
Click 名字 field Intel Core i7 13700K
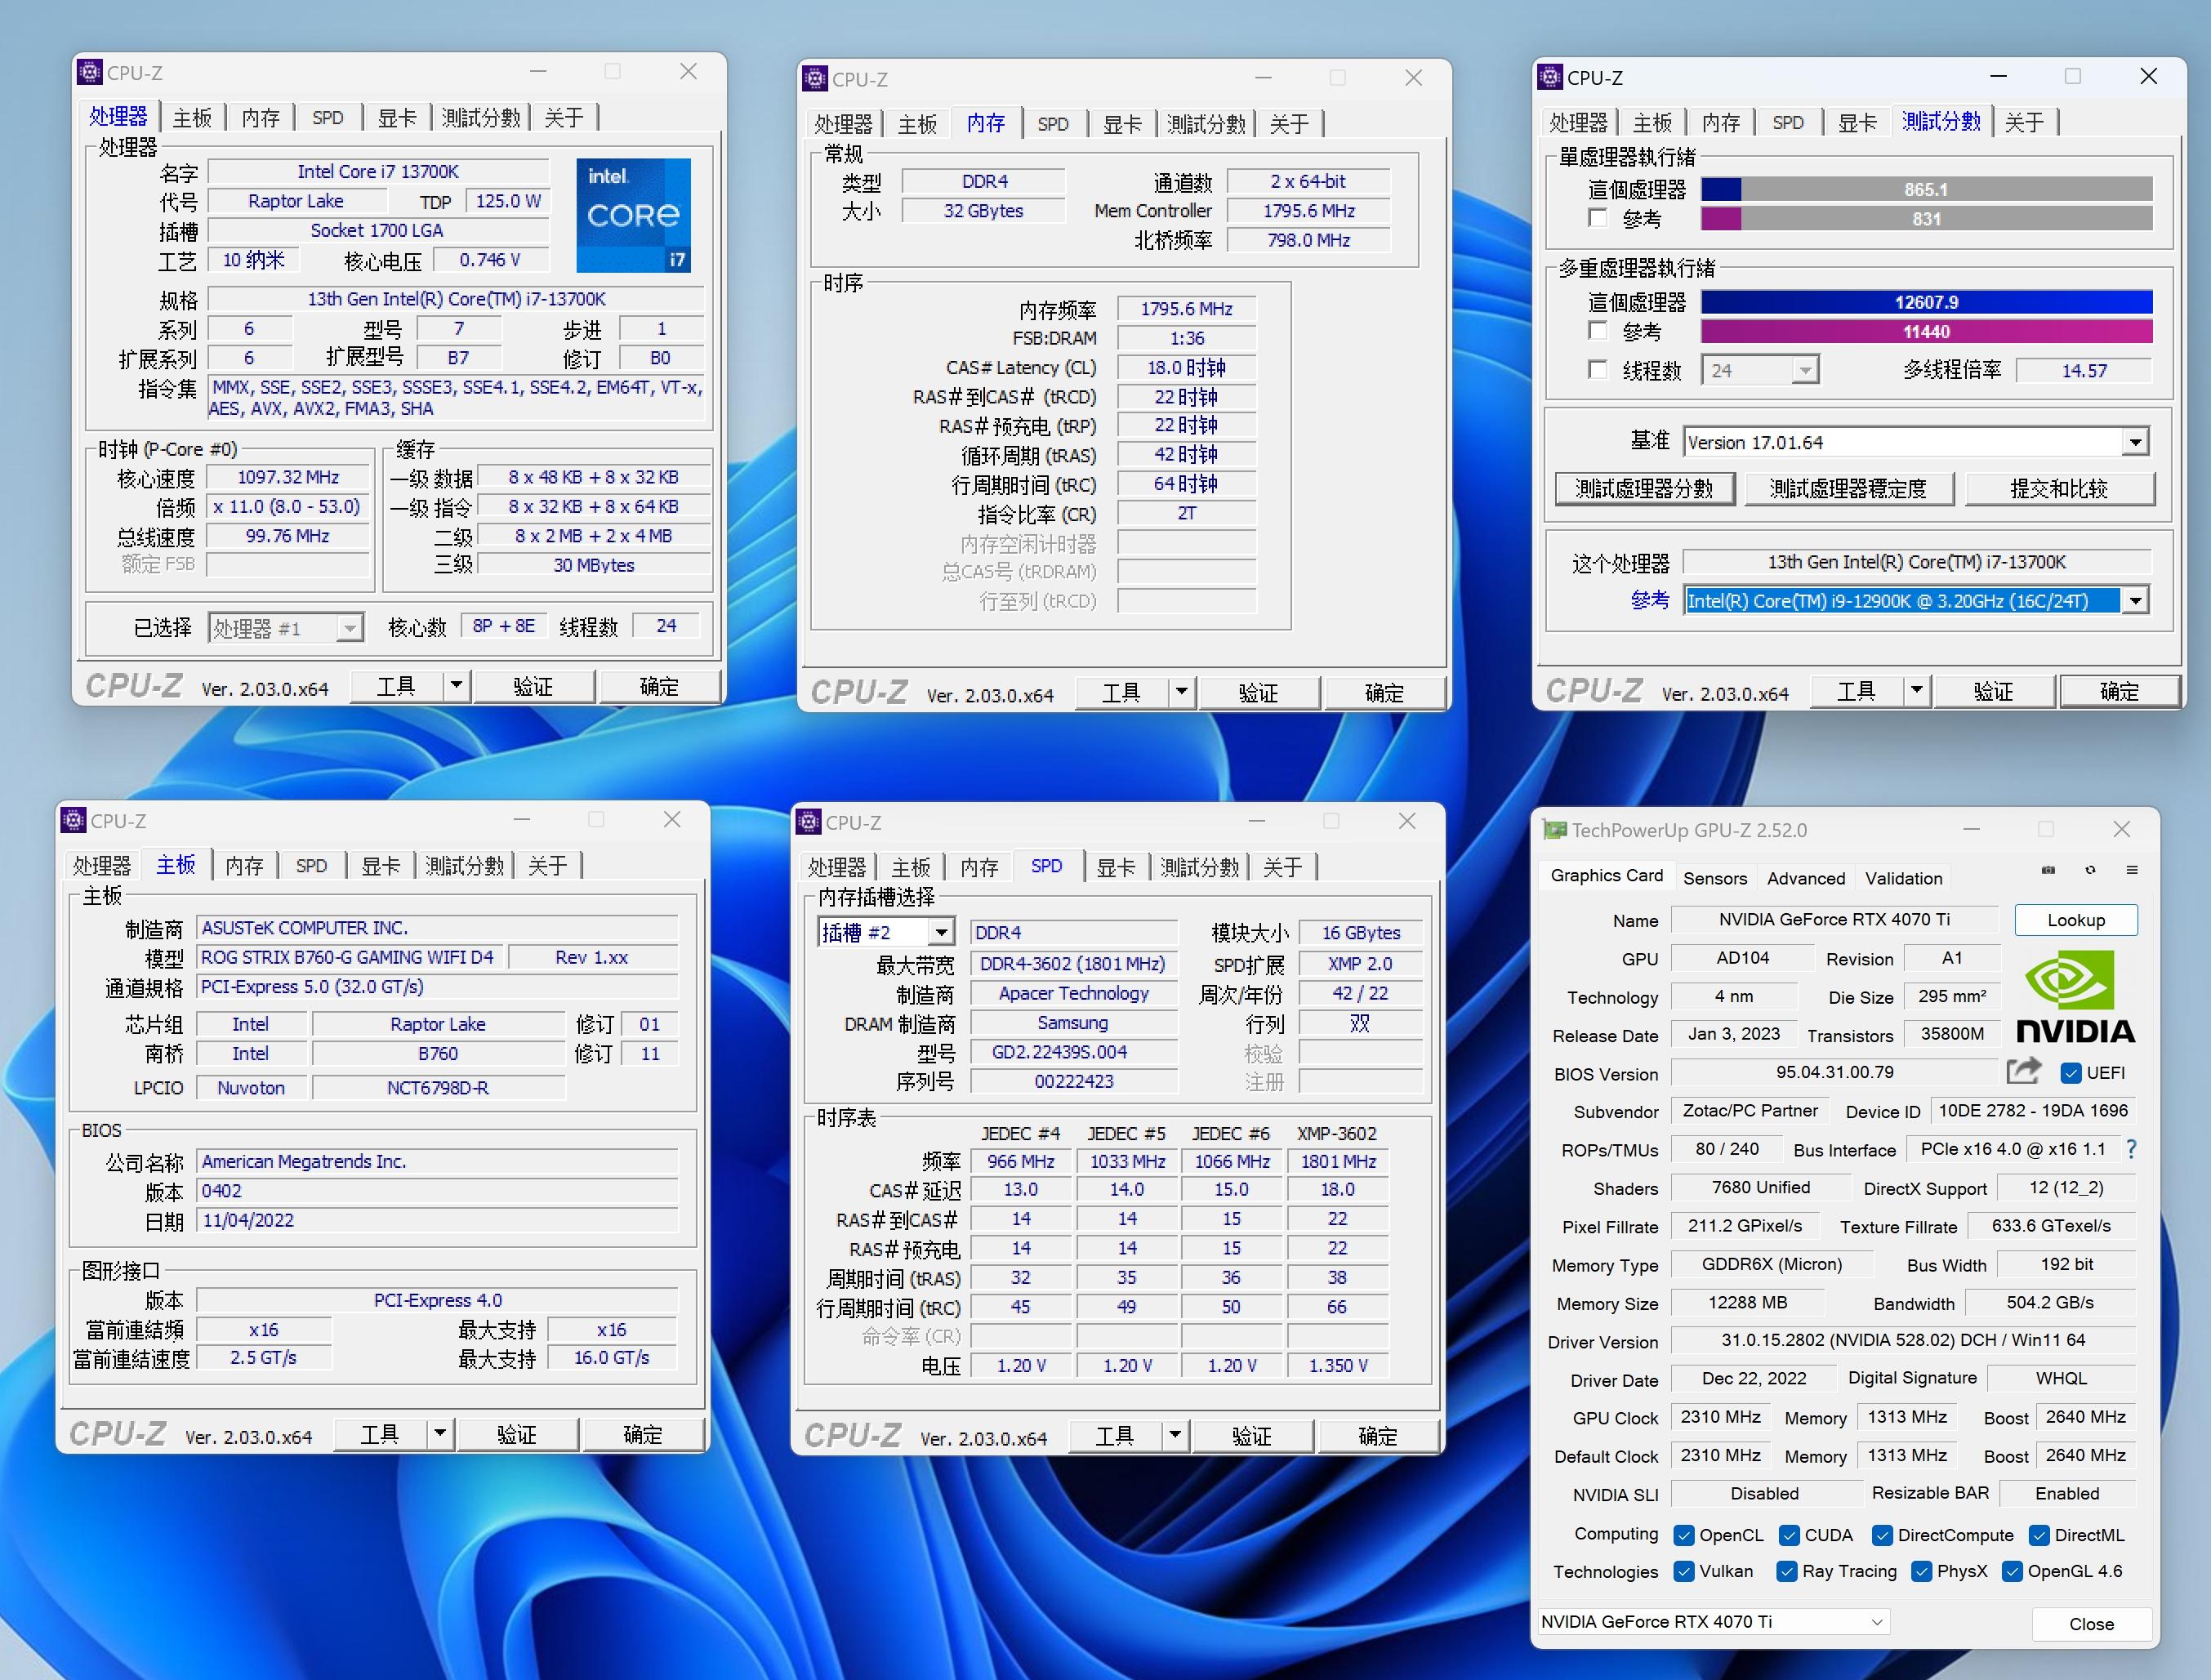(378, 171)
